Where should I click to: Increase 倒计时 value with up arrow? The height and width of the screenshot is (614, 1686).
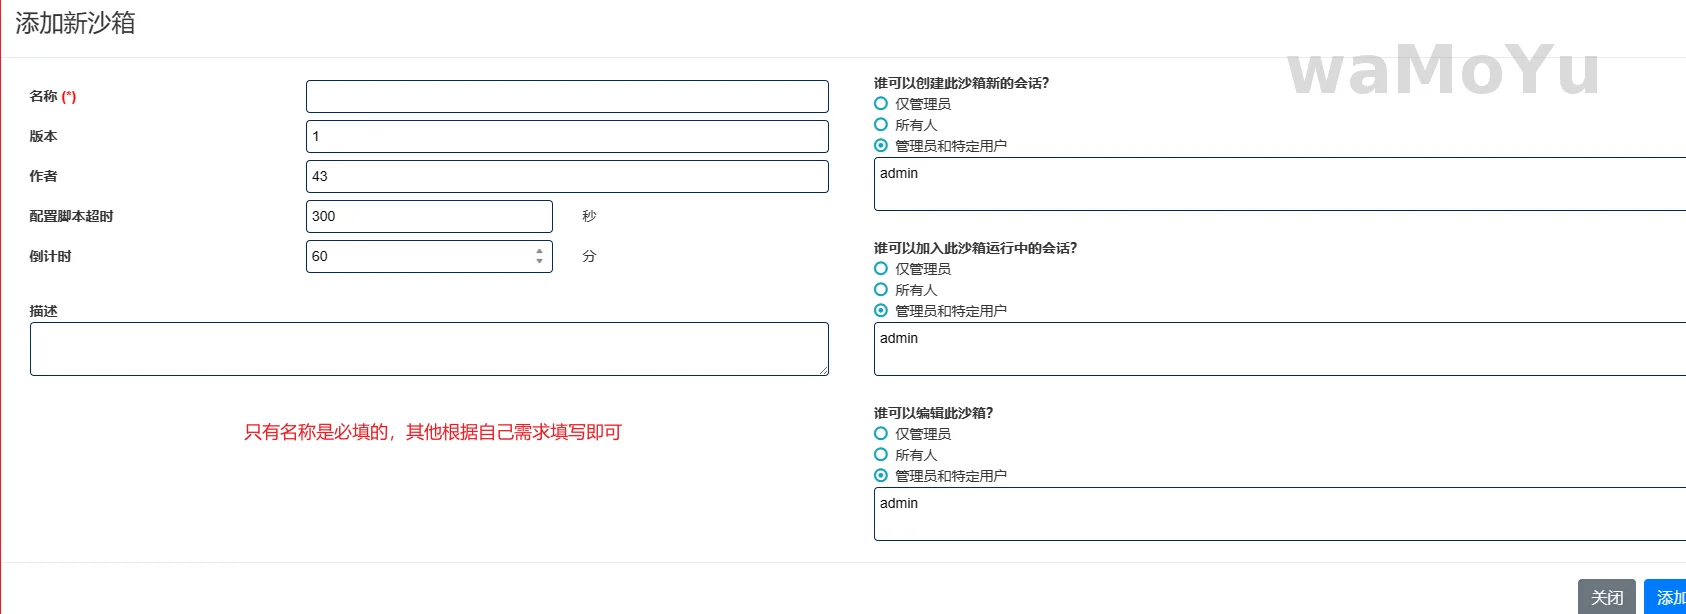[x=539, y=251]
